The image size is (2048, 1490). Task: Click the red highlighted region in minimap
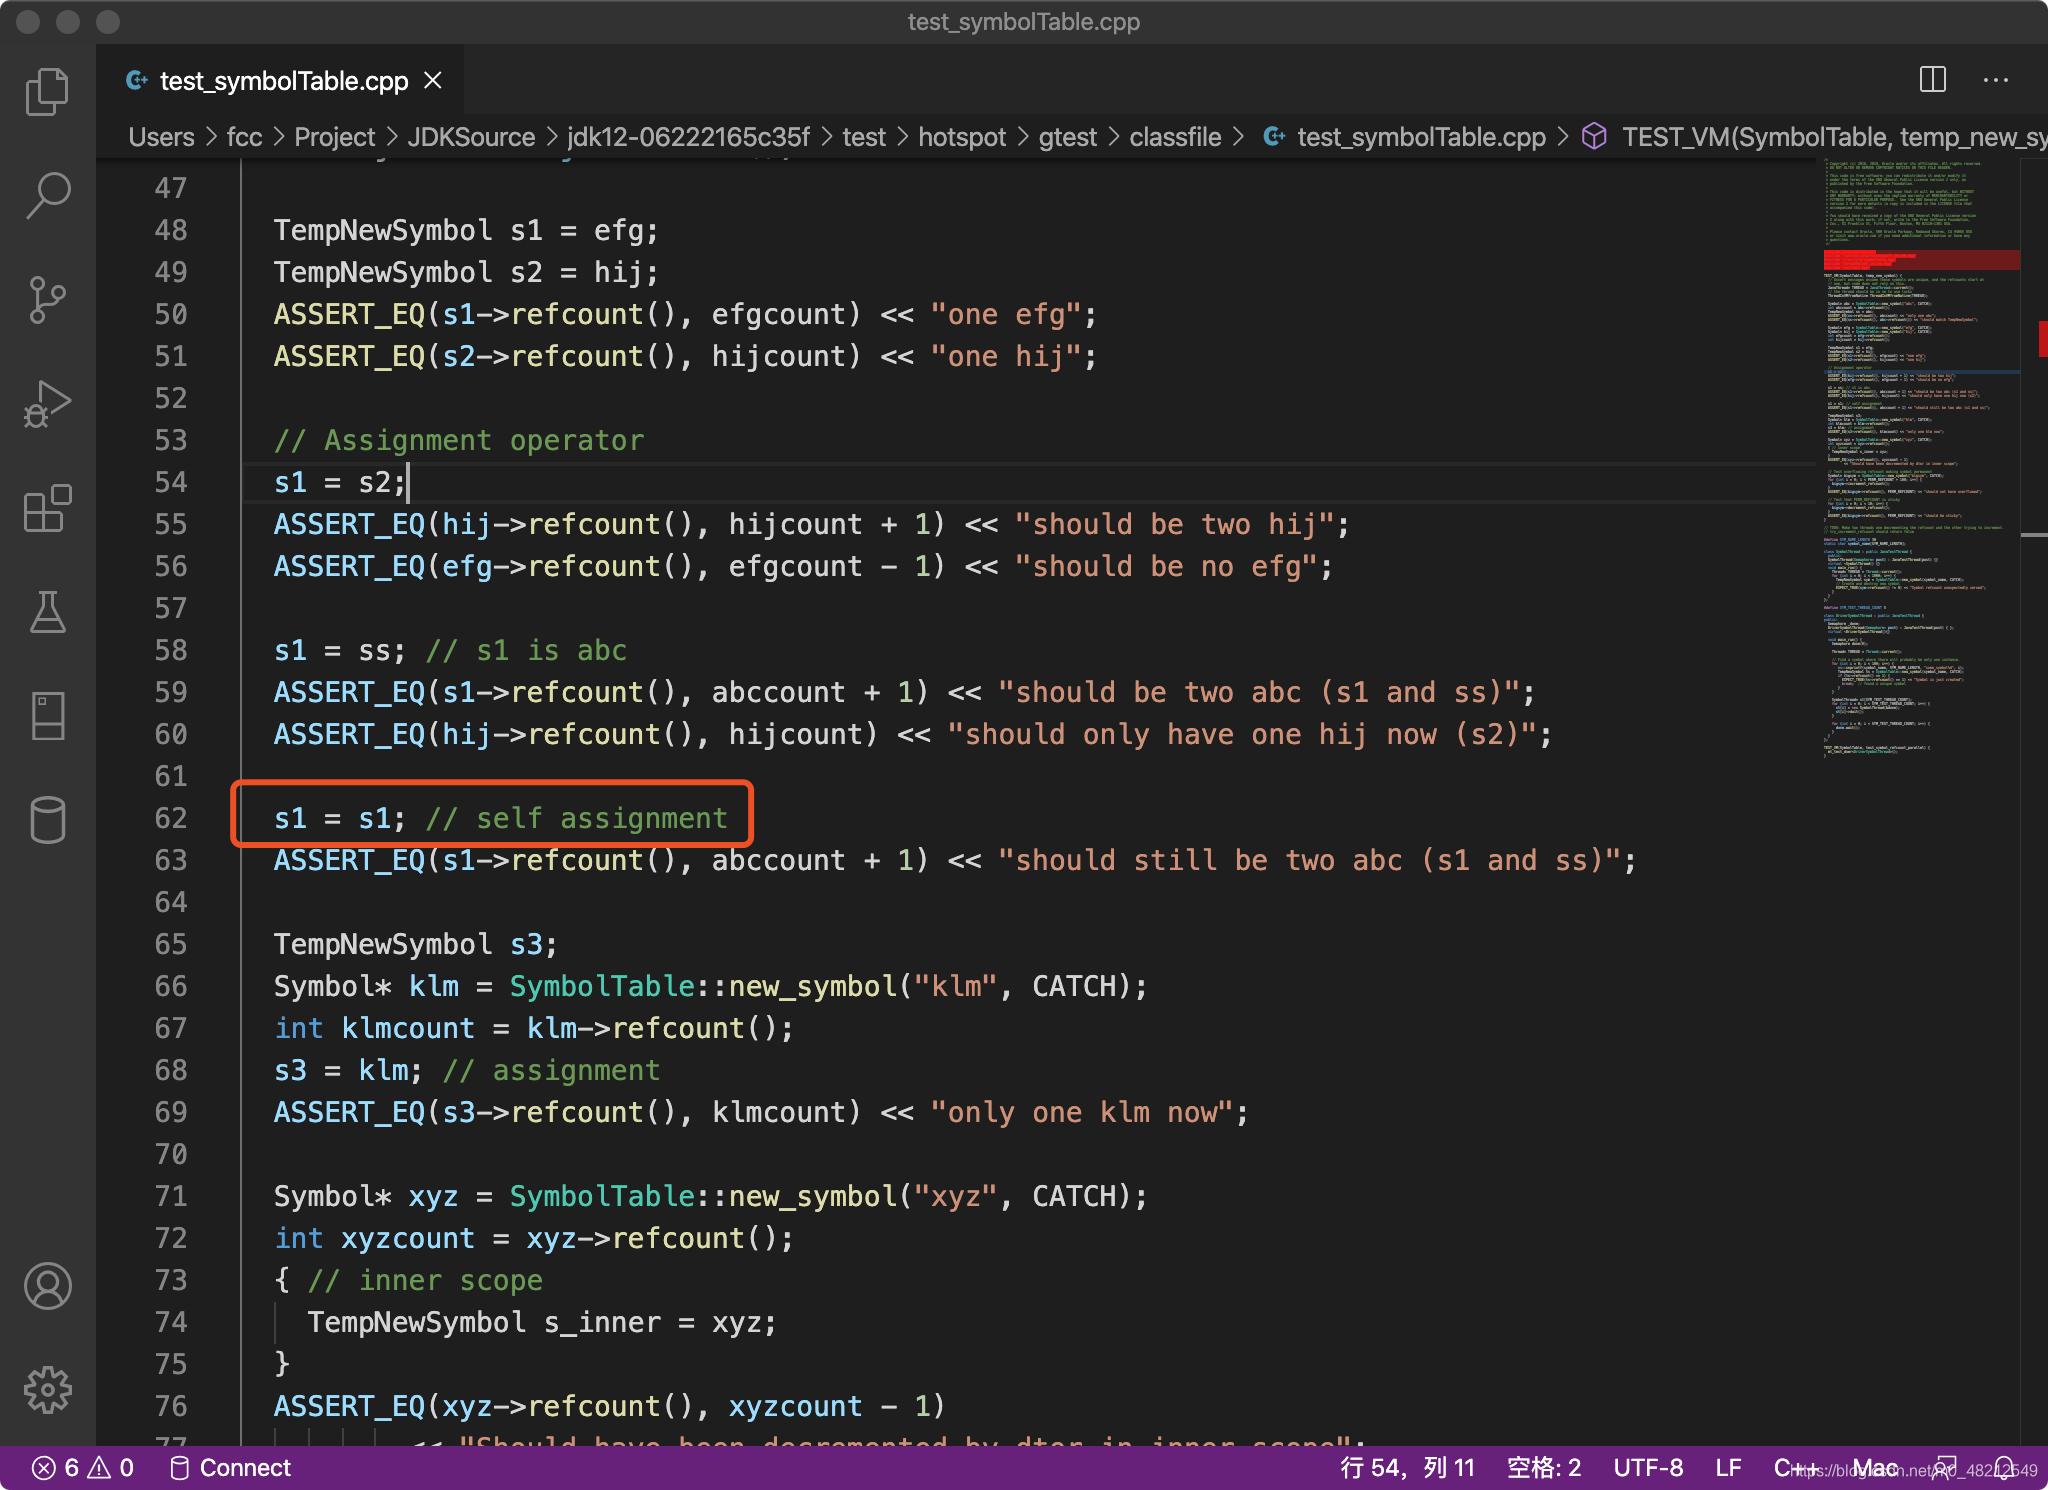tap(1920, 259)
